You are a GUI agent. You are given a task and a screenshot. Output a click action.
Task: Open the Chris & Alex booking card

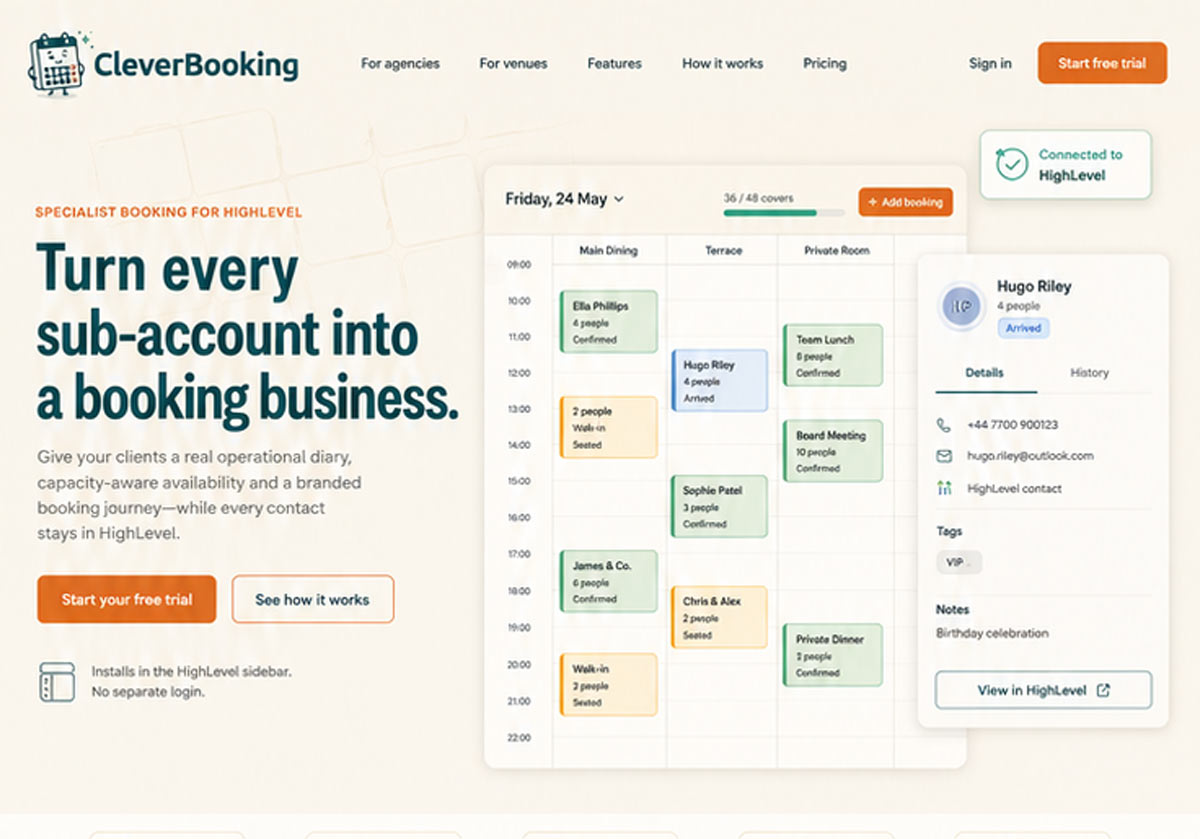[x=719, y=617]
